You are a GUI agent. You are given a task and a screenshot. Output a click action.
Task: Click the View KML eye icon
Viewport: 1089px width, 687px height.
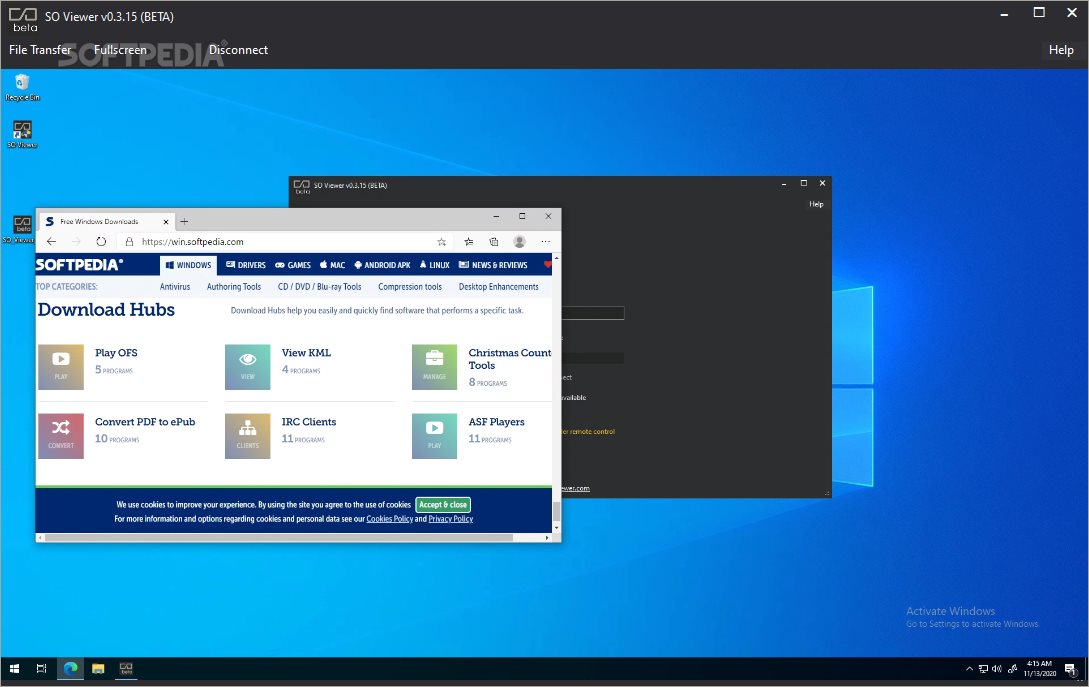[248, 367]
